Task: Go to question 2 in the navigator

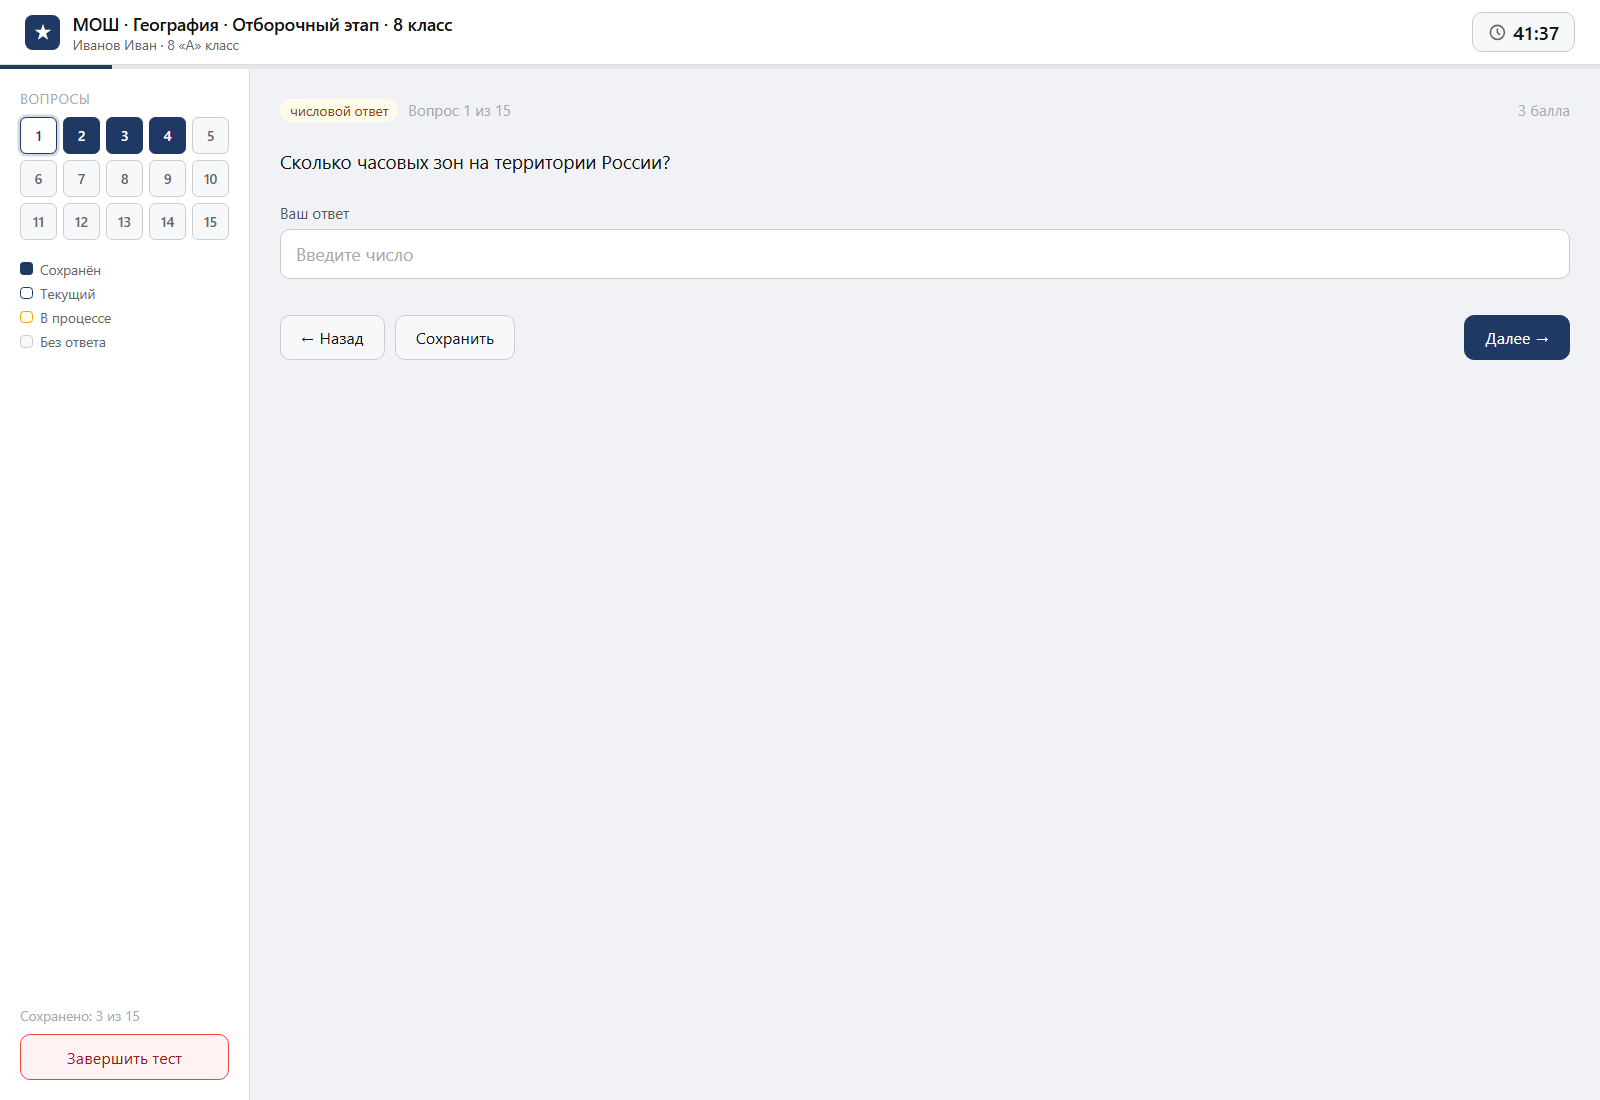Action: tap(81, 136)
